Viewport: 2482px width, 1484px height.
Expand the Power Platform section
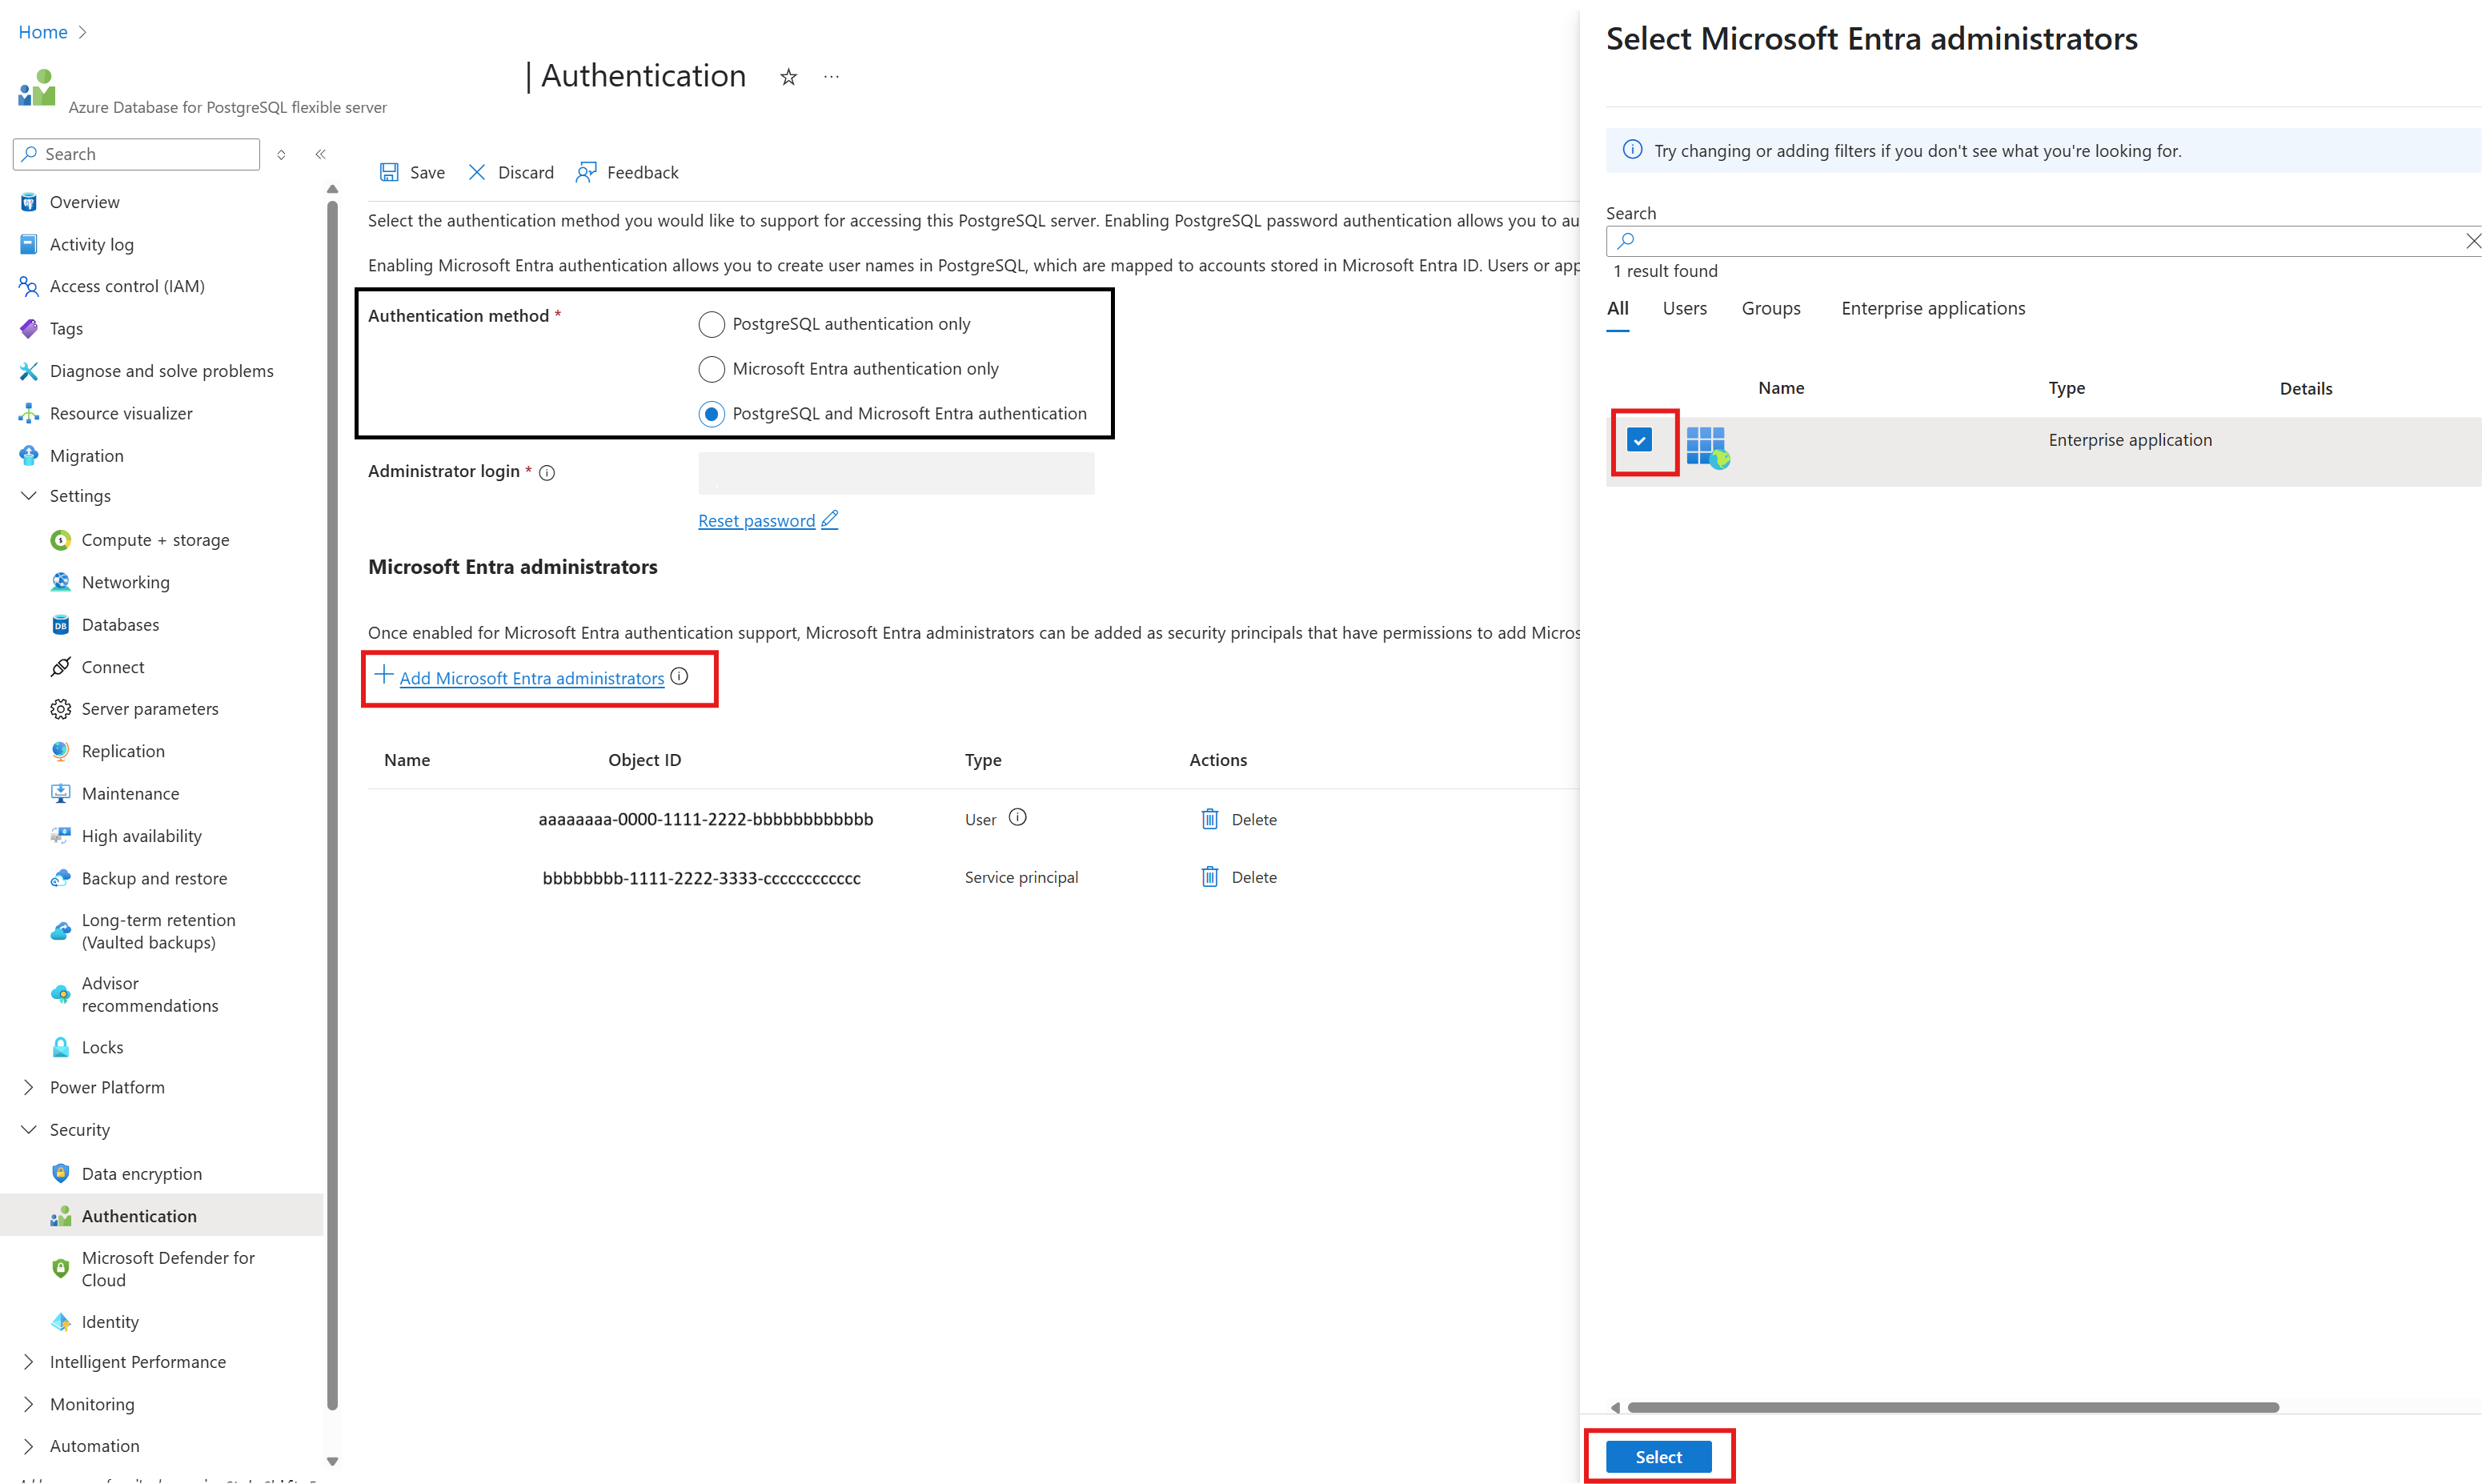click(29, 1087)
